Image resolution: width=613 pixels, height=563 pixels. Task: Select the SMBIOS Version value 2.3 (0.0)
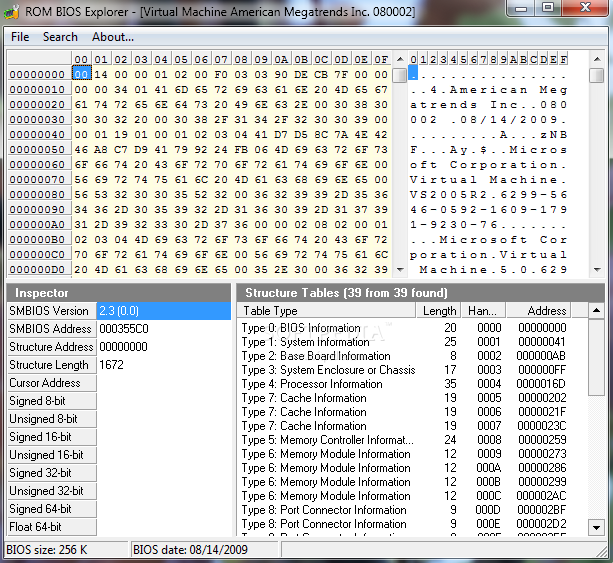(x=164, y=311)
